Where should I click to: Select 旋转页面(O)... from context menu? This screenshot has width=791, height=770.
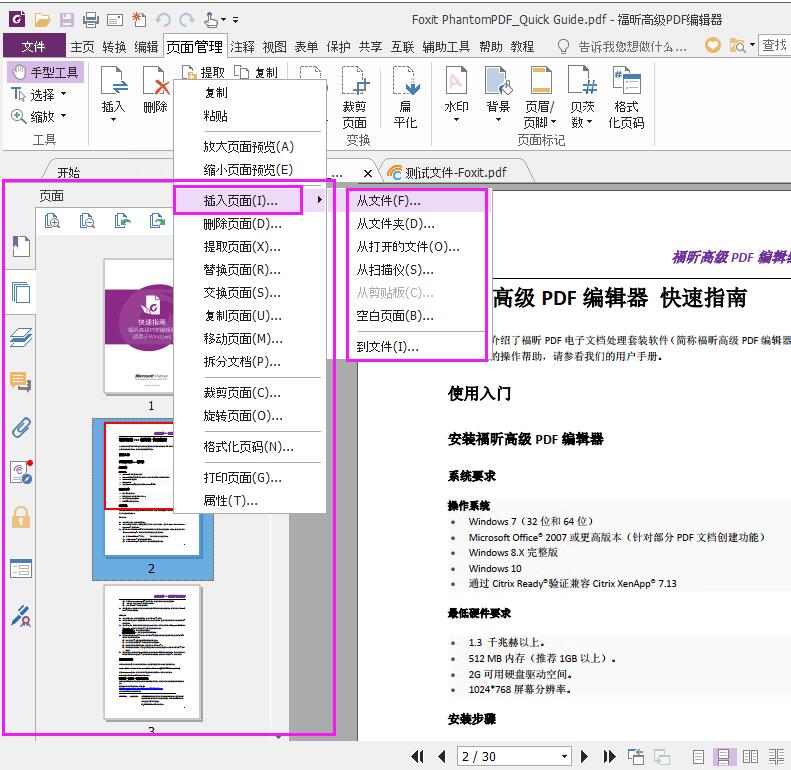point(242,416)
